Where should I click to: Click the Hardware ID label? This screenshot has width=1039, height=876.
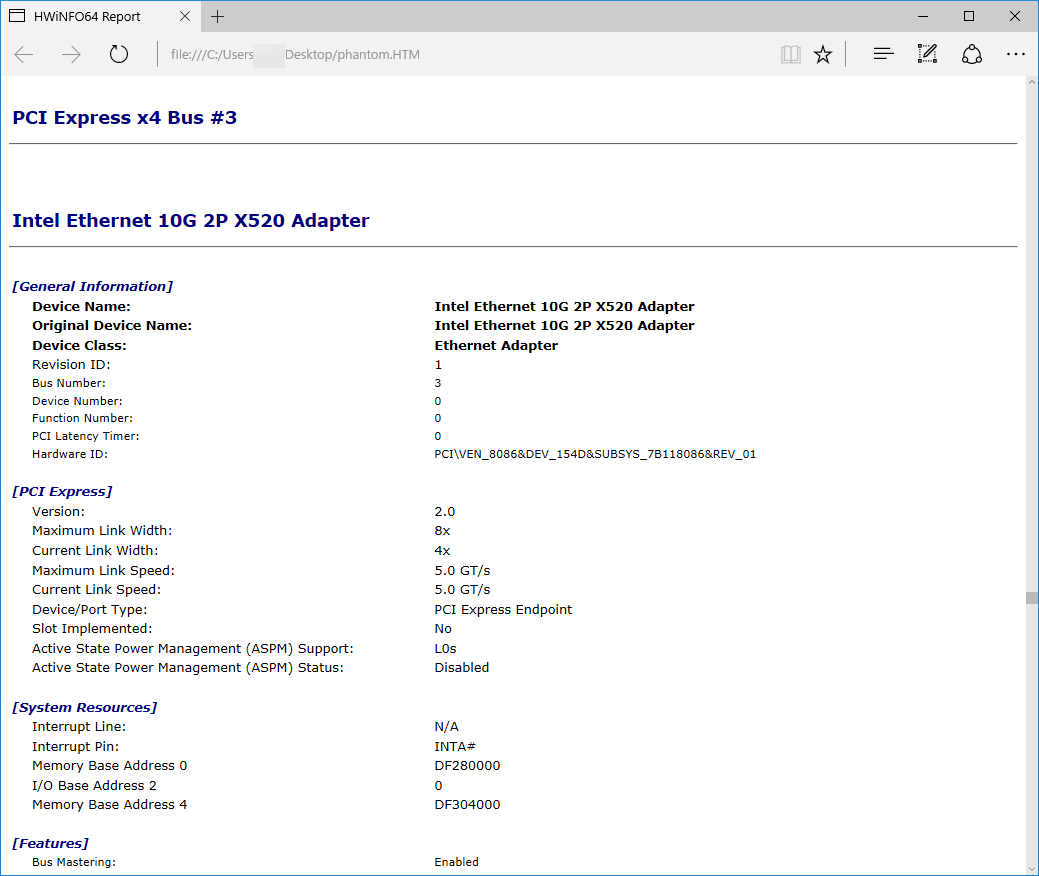(70, 454)
